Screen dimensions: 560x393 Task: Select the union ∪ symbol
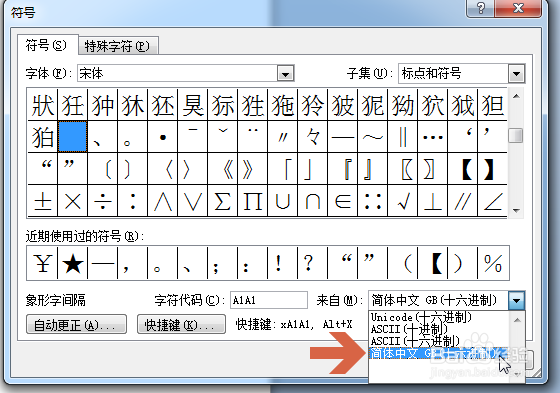tap(282, 201)
